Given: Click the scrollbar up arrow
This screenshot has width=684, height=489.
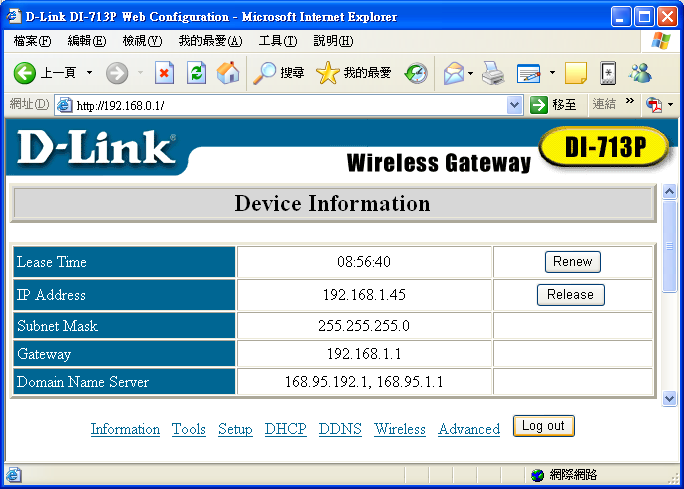Looking at the screenshot, I should [x=669, y=191].
